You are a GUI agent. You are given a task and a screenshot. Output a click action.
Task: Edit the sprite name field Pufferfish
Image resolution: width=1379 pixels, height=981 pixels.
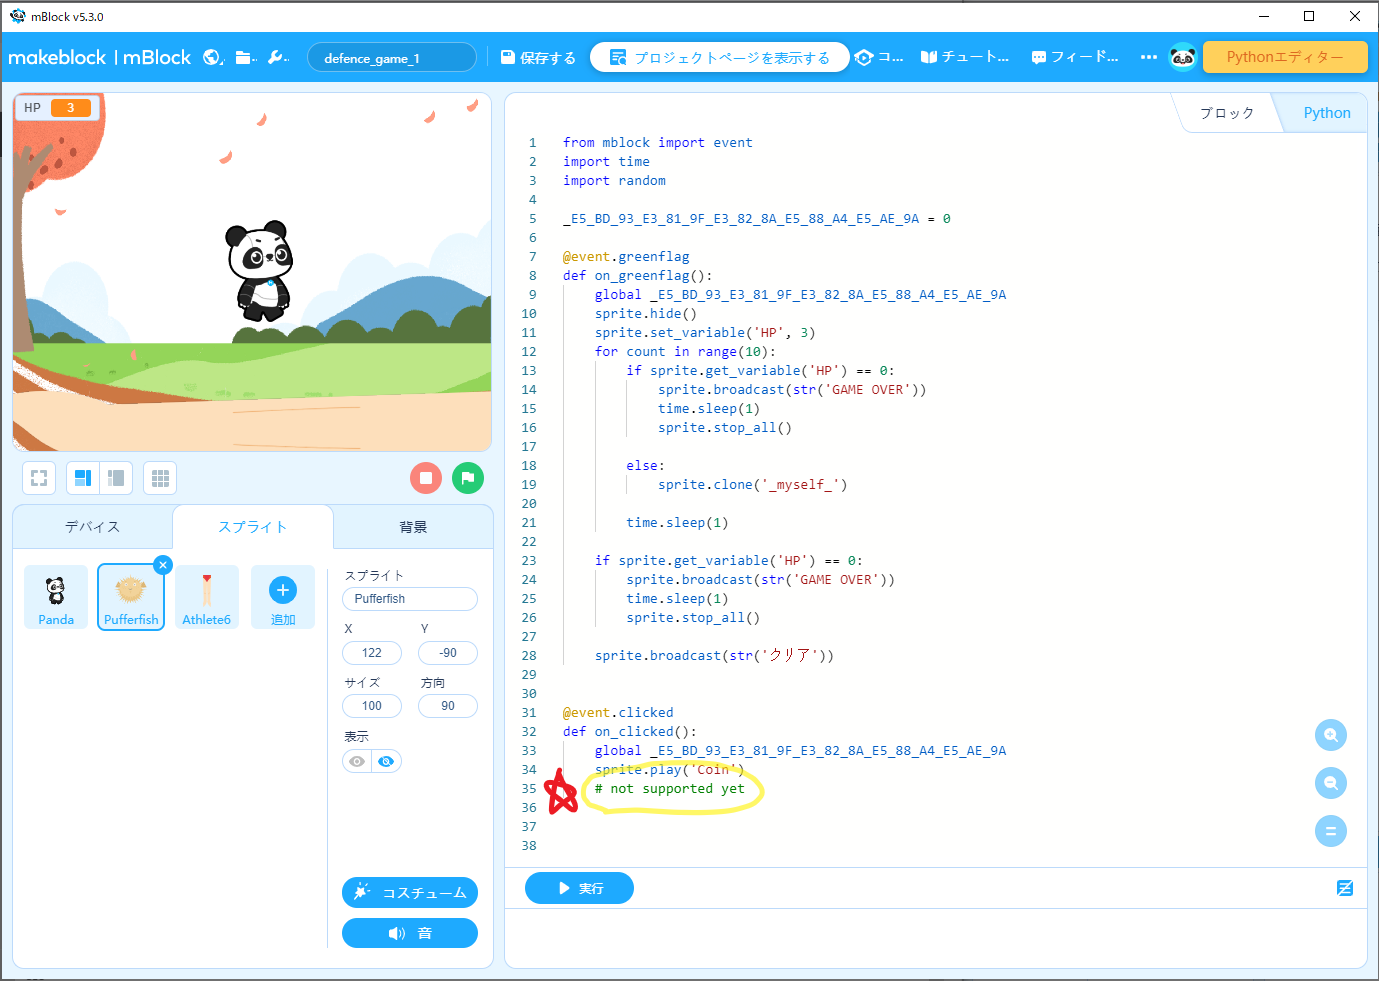tap(410, 599)
